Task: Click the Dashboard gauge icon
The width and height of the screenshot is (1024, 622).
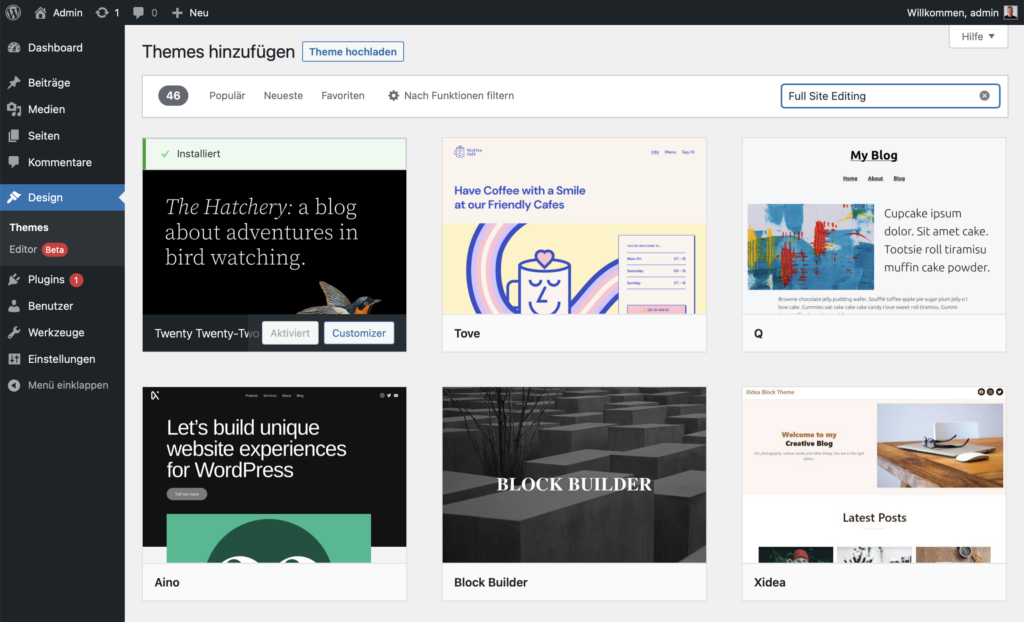Action: coord(14,48)
